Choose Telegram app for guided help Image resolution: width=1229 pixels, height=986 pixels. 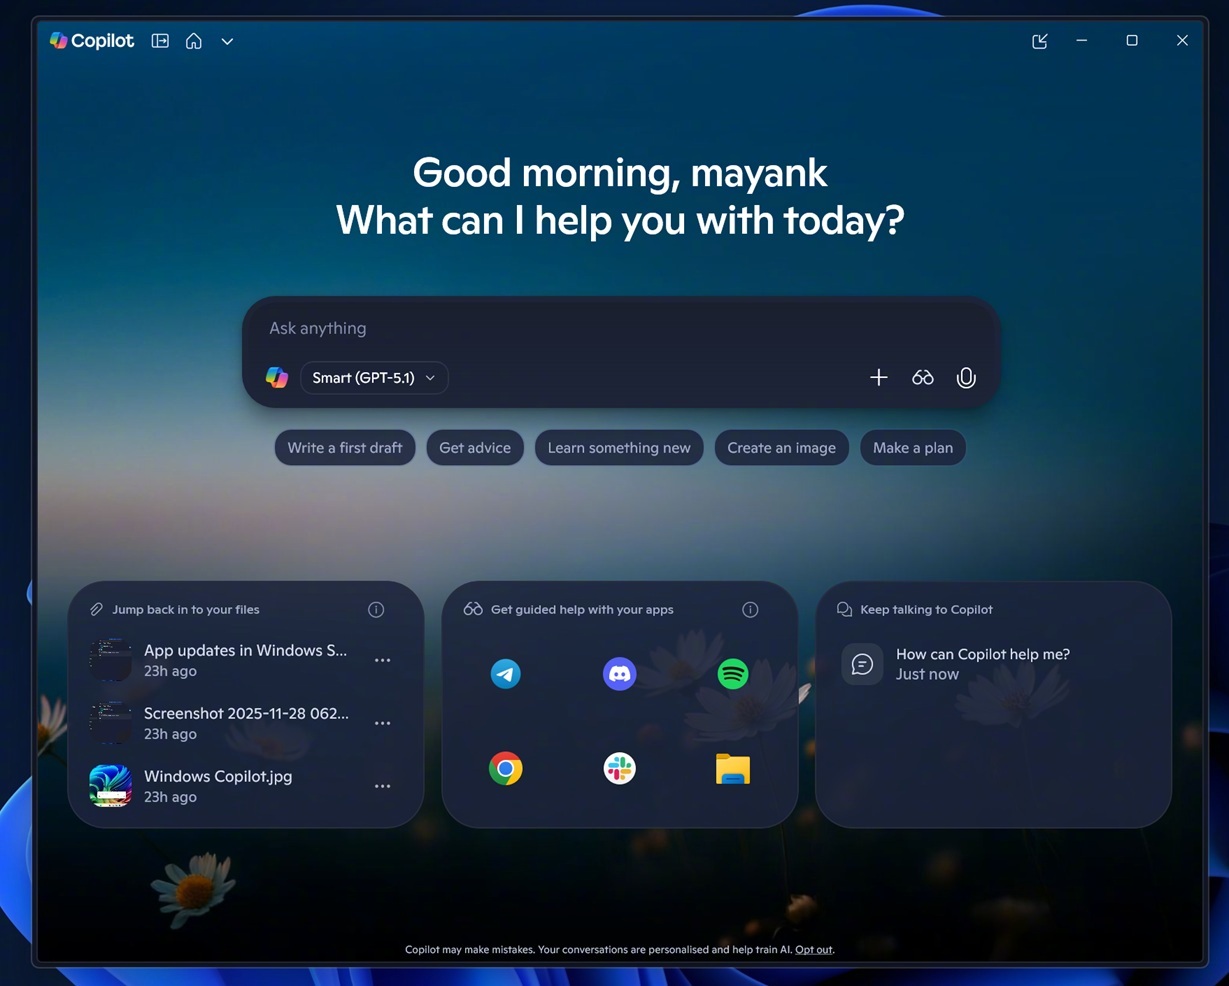tap(505, 674)
